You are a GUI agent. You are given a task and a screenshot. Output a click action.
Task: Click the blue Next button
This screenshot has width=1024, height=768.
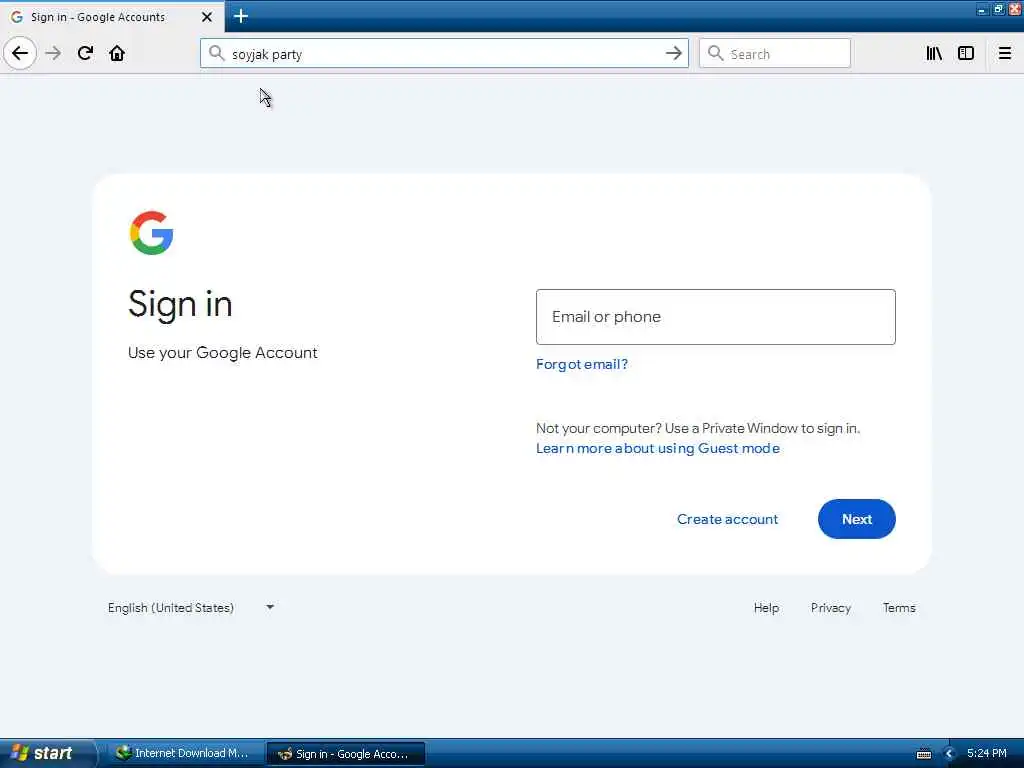tap(856, 519)
